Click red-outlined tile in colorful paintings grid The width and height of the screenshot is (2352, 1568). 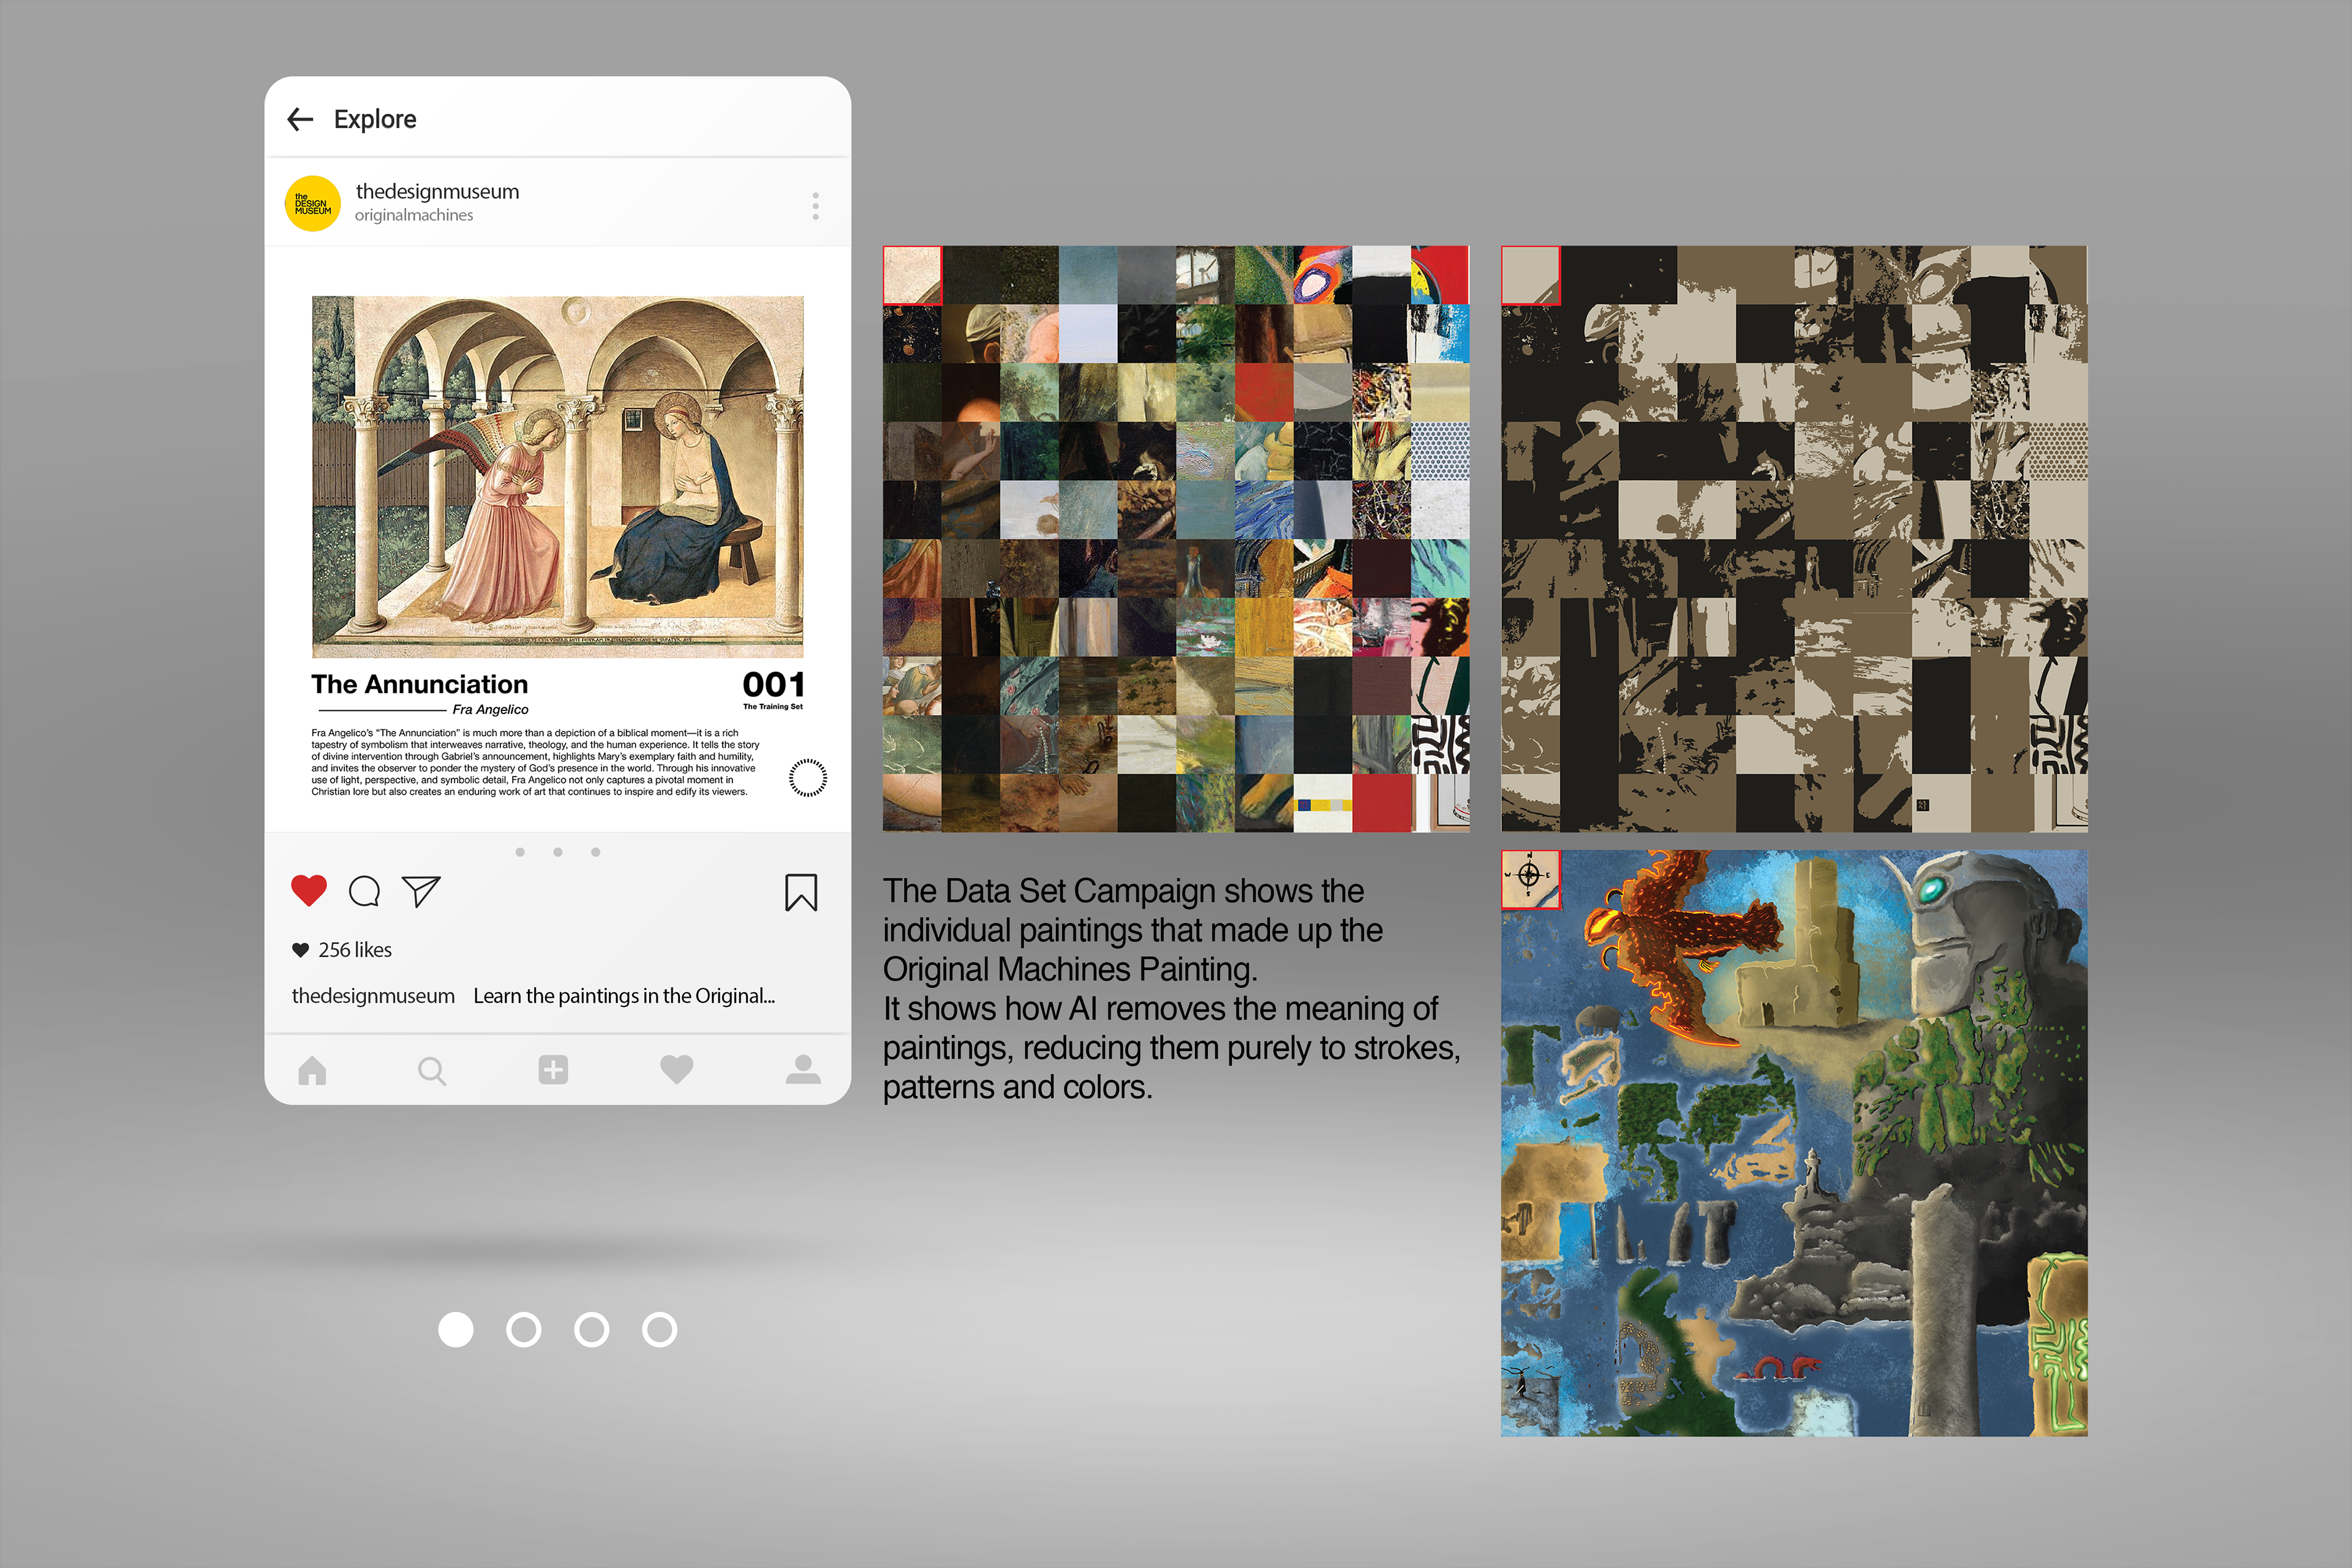pyautogui.click(x=912, y=275)
